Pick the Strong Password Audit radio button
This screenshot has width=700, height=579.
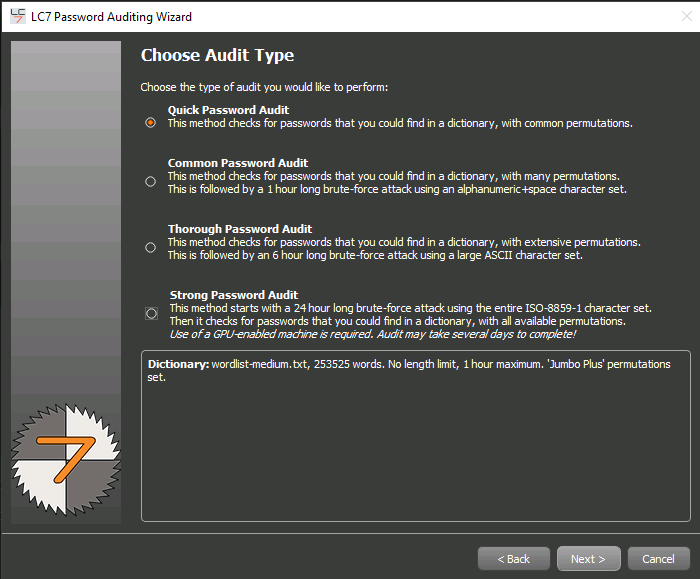tap(151, 313)
